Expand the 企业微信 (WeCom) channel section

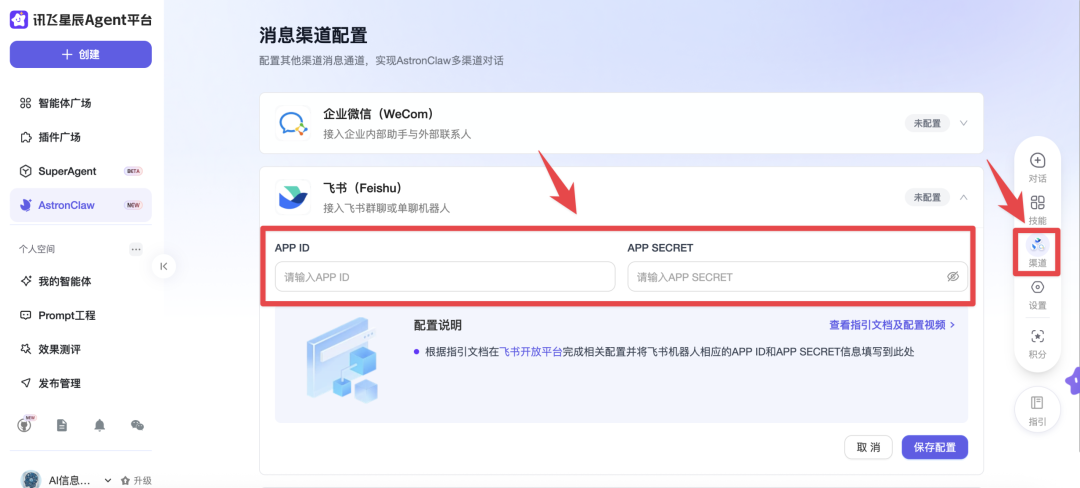[x=964, y=123]
